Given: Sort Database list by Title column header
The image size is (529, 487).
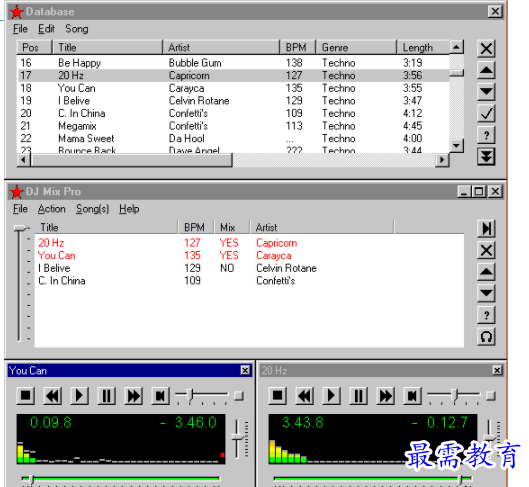Looking at the screenshot, I should pos(107,48).
